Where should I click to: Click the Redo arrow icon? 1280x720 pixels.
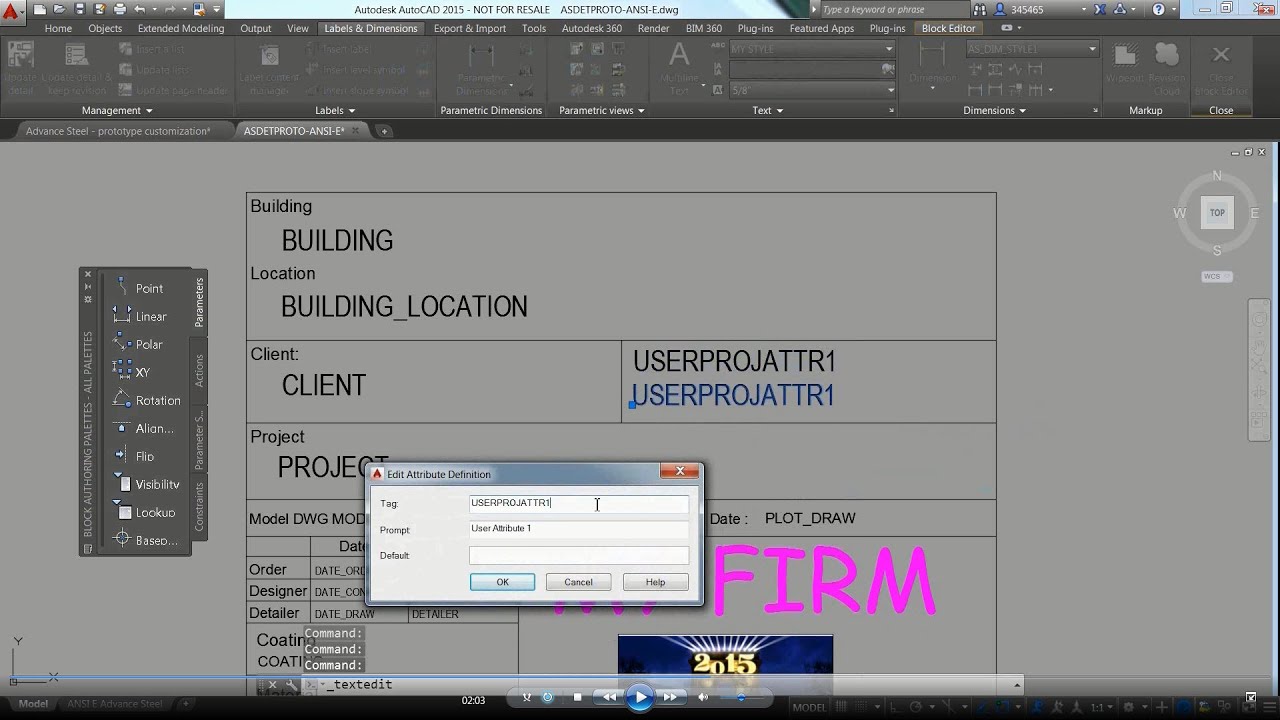[171, 9]
